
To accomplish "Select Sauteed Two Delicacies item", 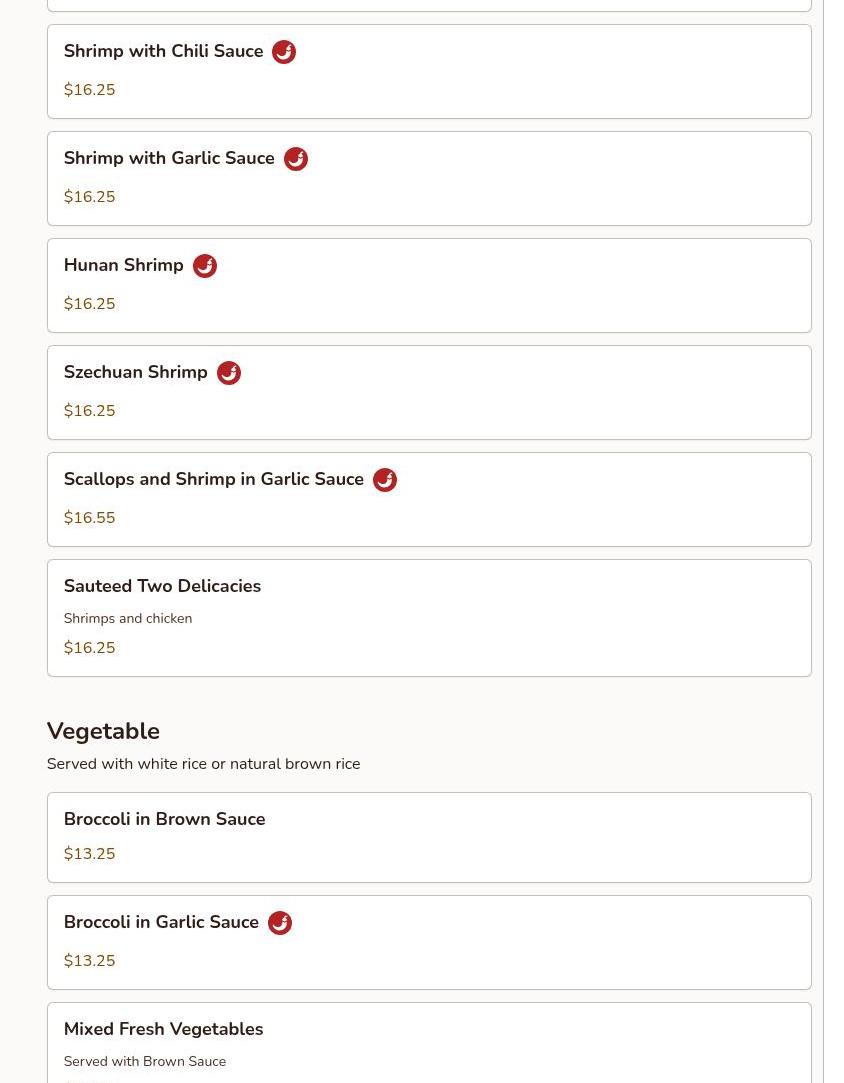I will pyautogui.click(x=429, y=618).
